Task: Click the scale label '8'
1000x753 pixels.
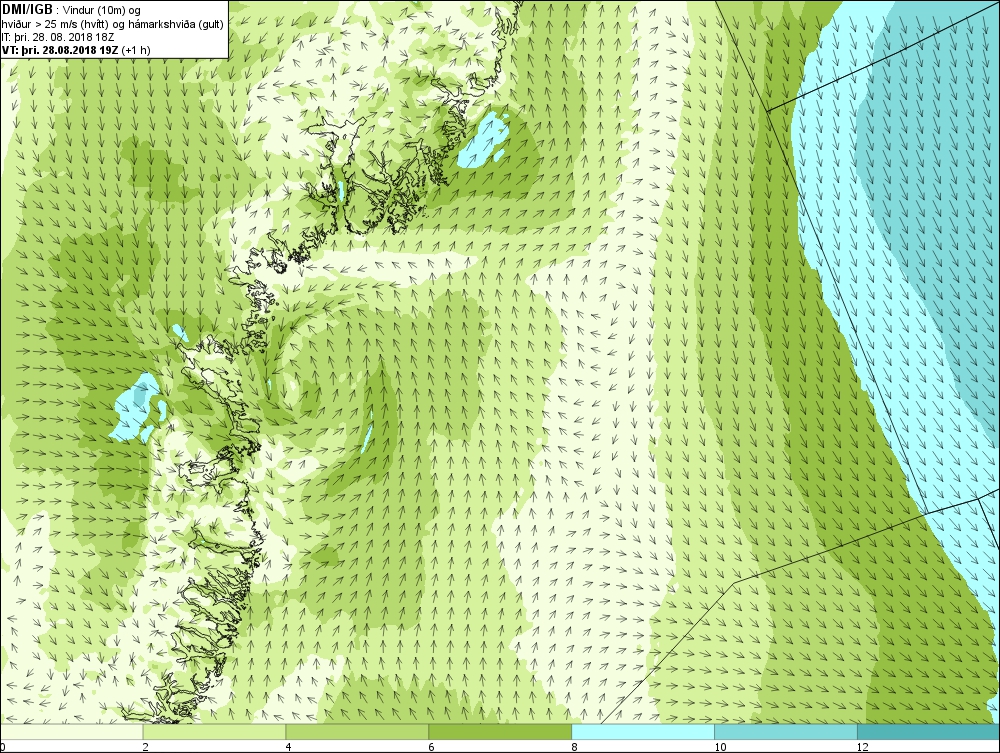Action: [574, 747]
